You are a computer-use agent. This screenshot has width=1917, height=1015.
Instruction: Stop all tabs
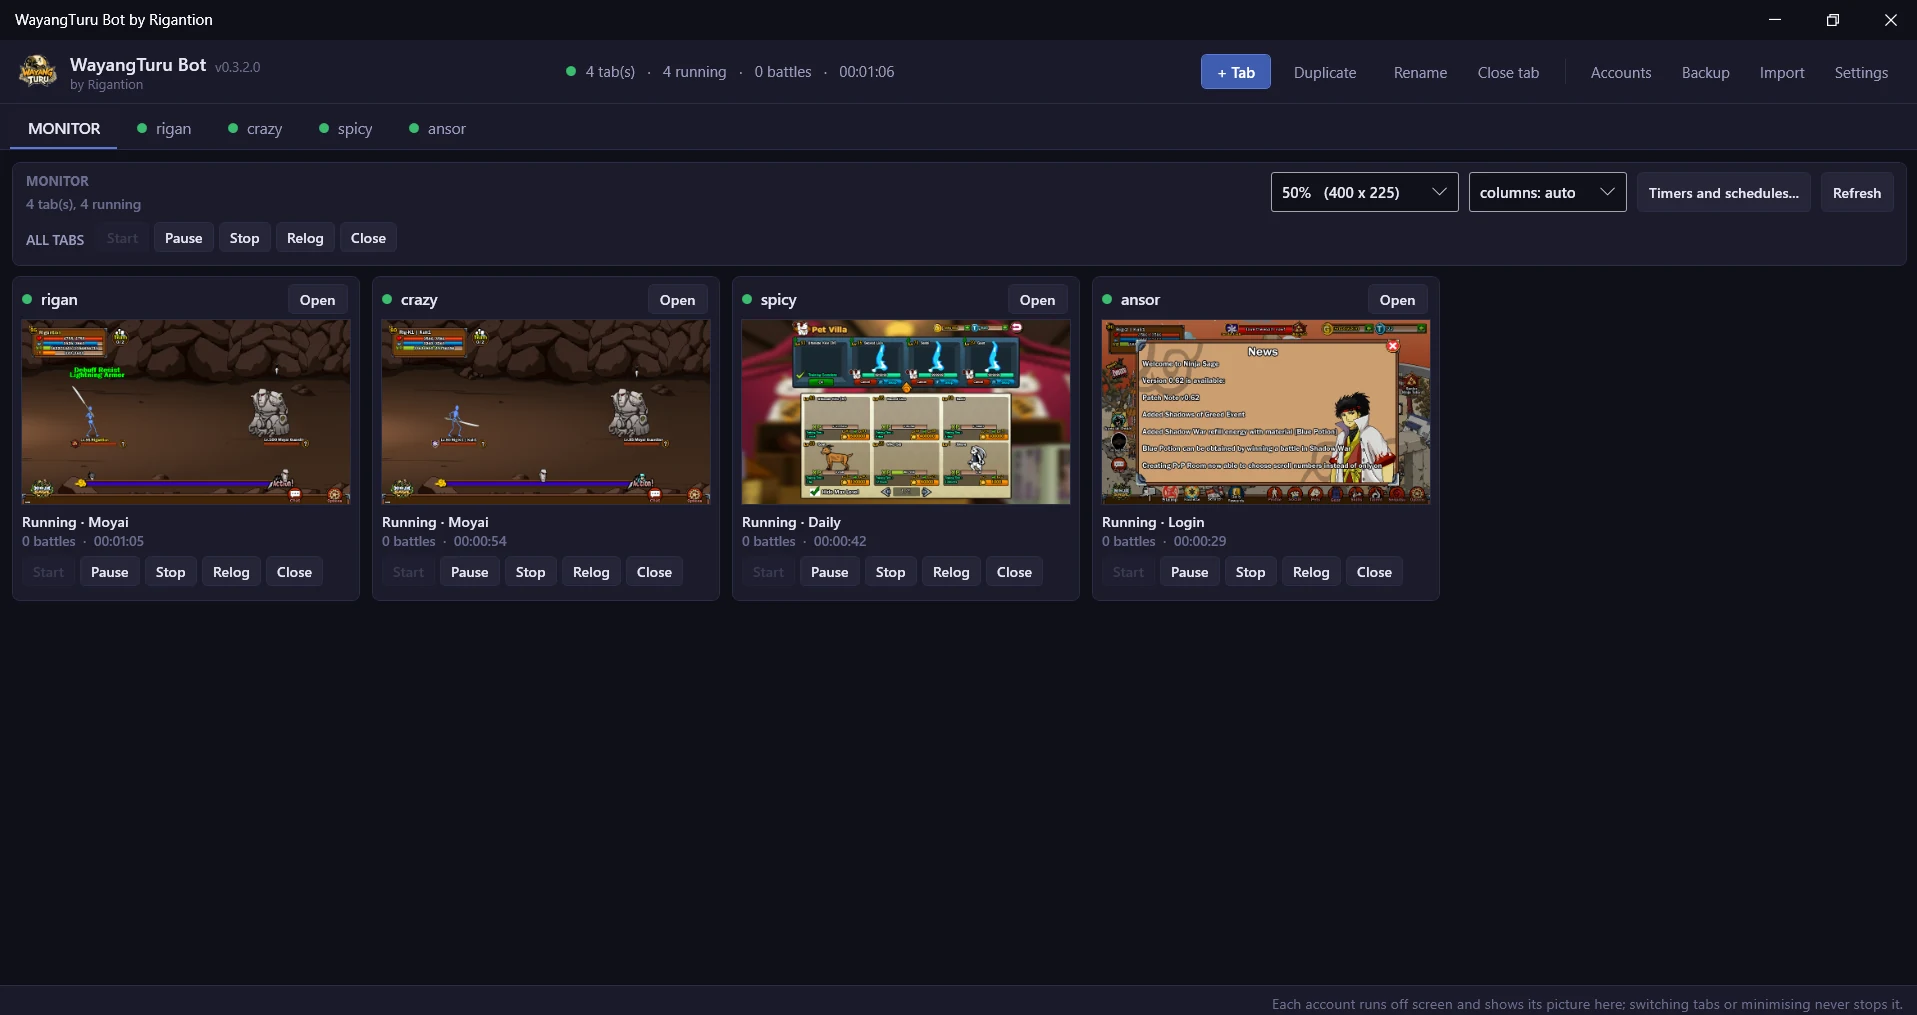[244, 238]
